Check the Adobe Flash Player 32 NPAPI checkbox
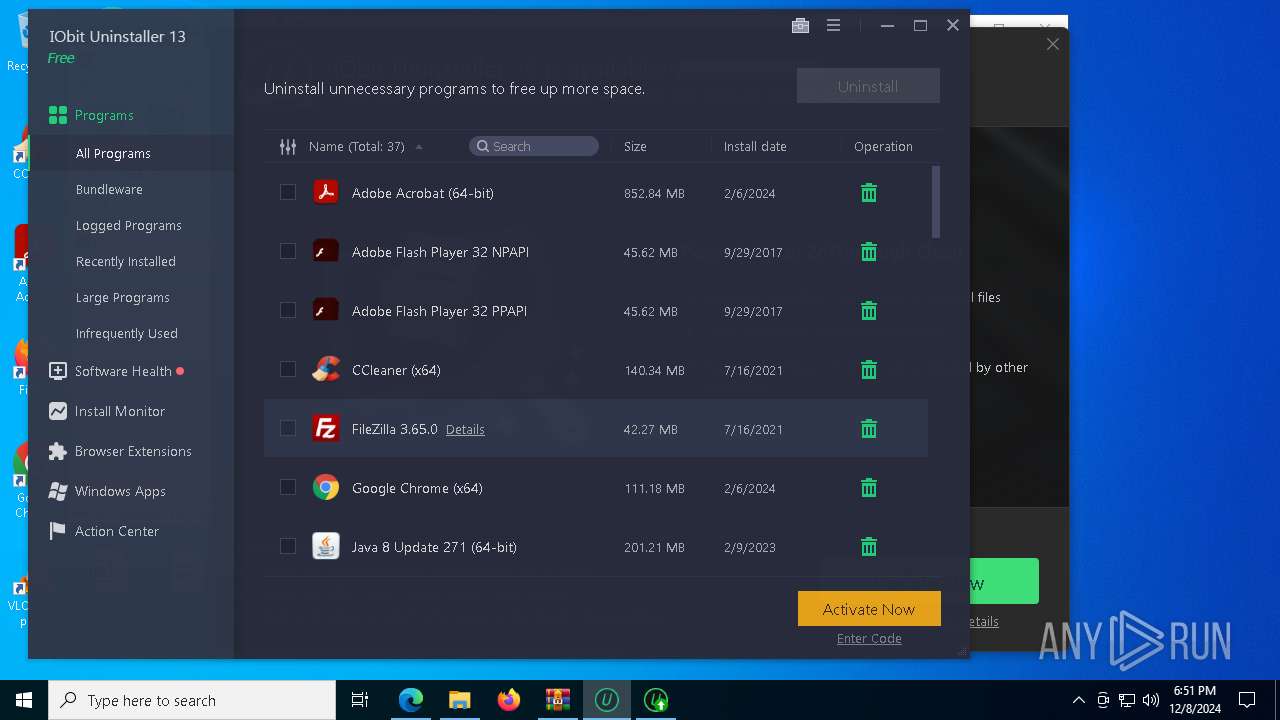Viewport: 1280px width, 720px height. click(288, 251)
